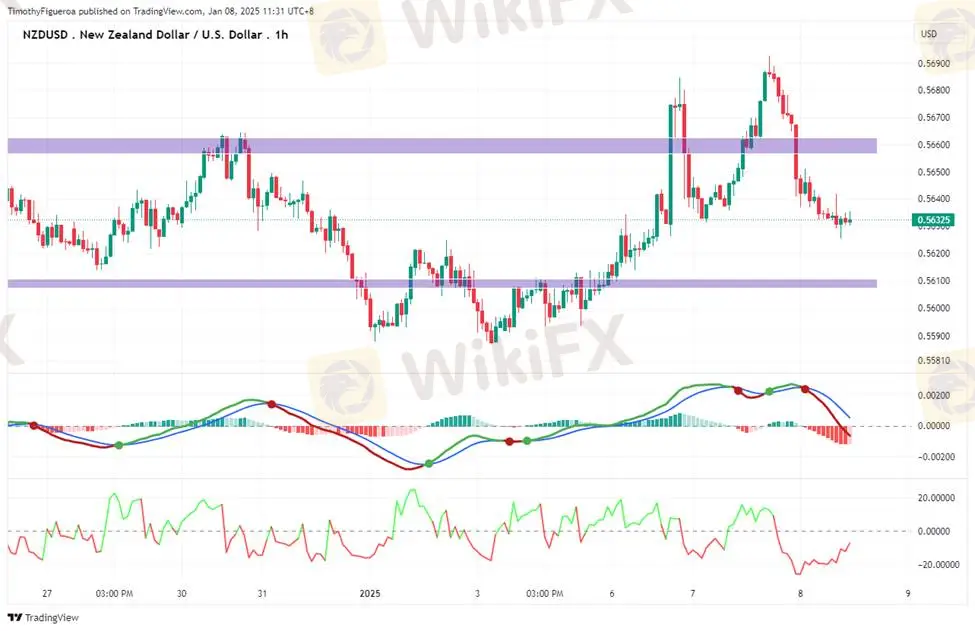
Task: Click the 3 date label on time axis
Action: [477, 594]
